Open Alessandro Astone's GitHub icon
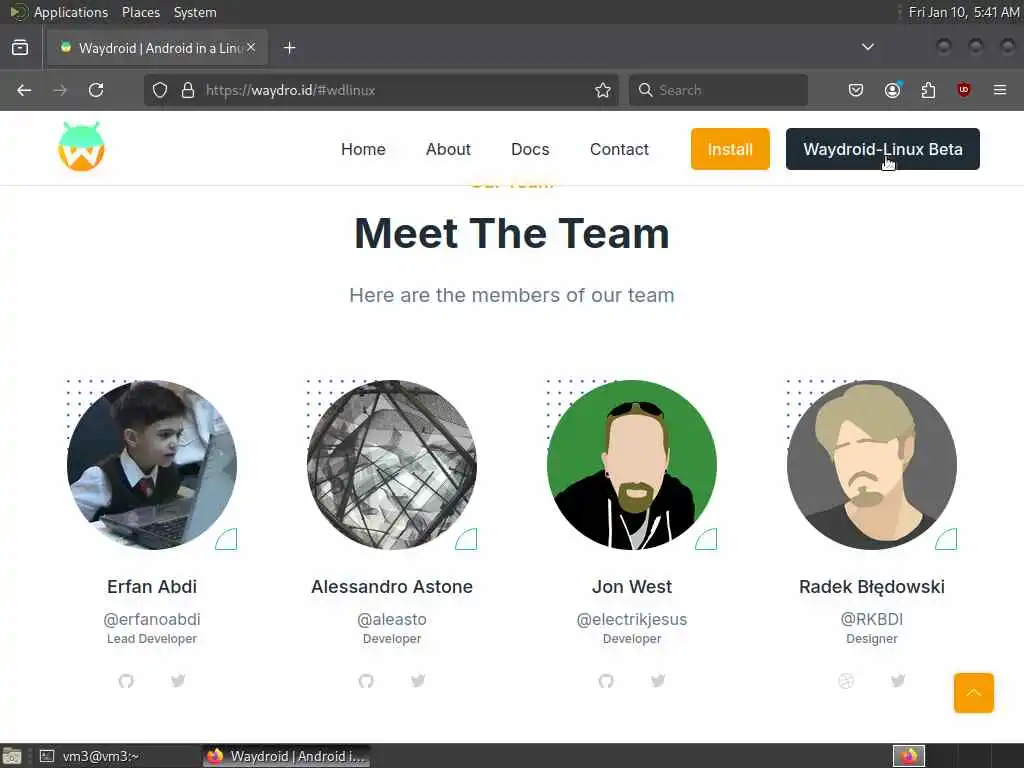 (x=366, y=681)
